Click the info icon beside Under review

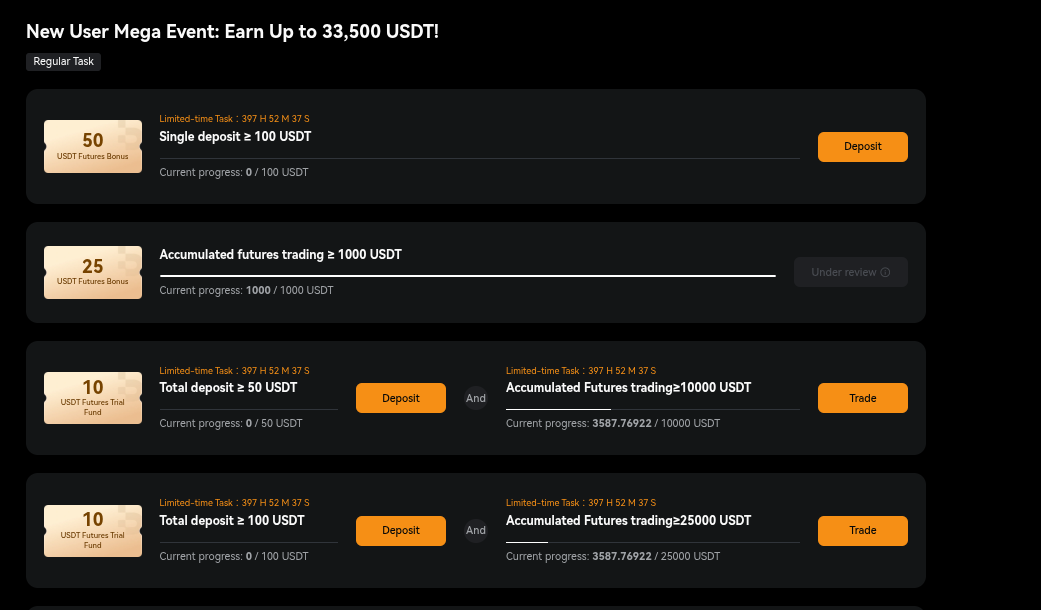(885, 272)
